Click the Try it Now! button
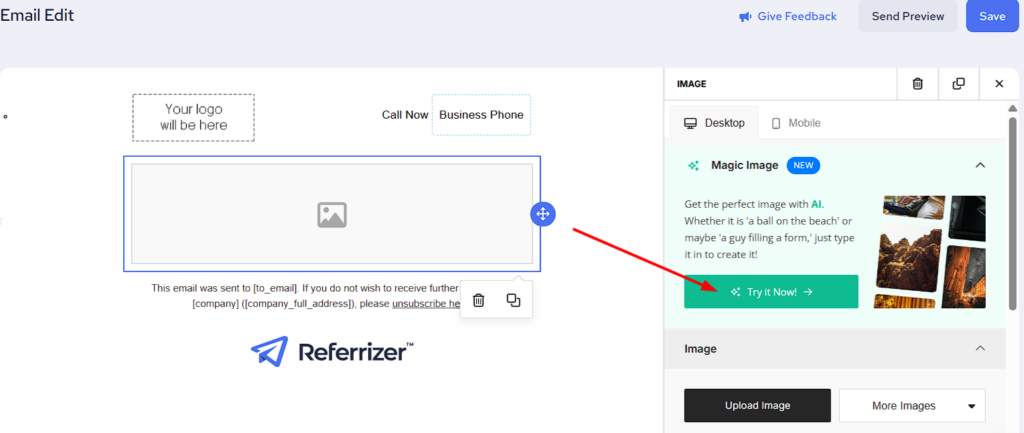Viewport: 1024px width, 433px height. click(771, 292)
